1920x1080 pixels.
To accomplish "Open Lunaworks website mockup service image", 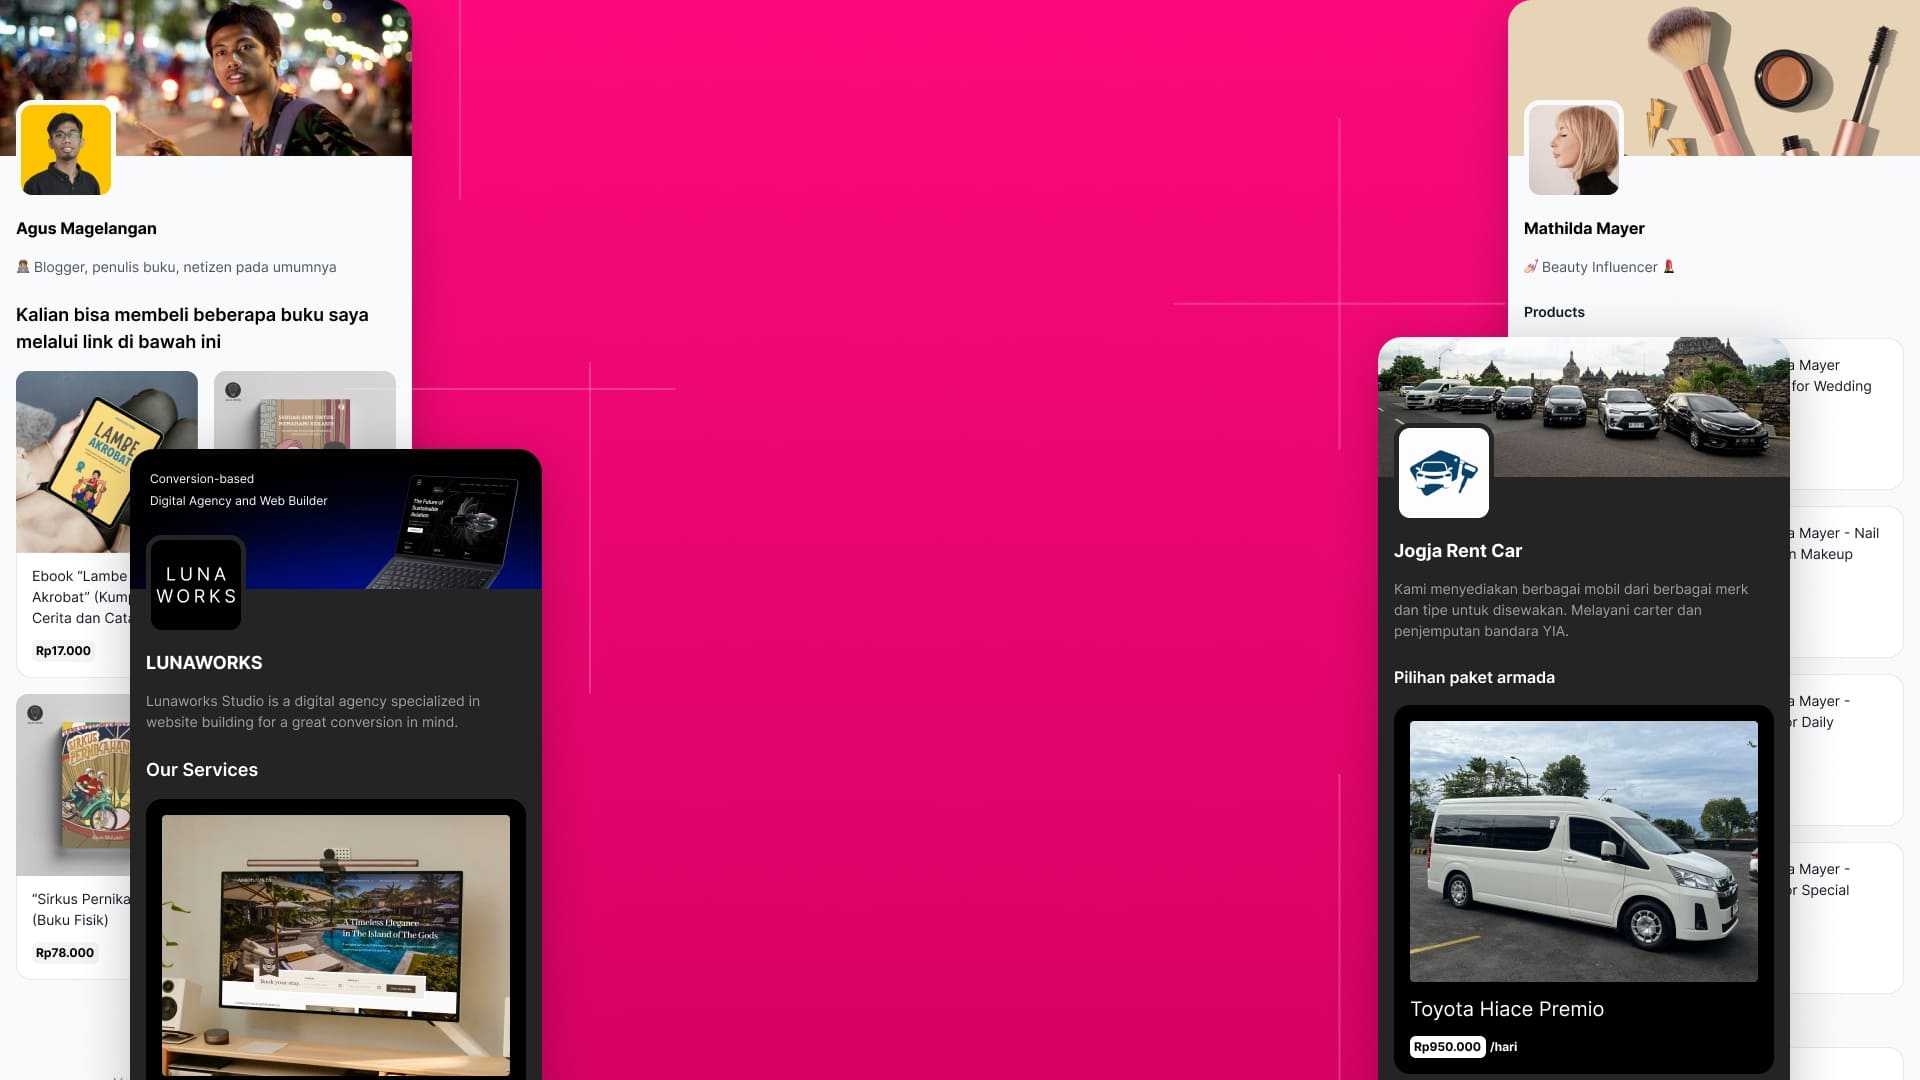I will (x=336, y=945).
